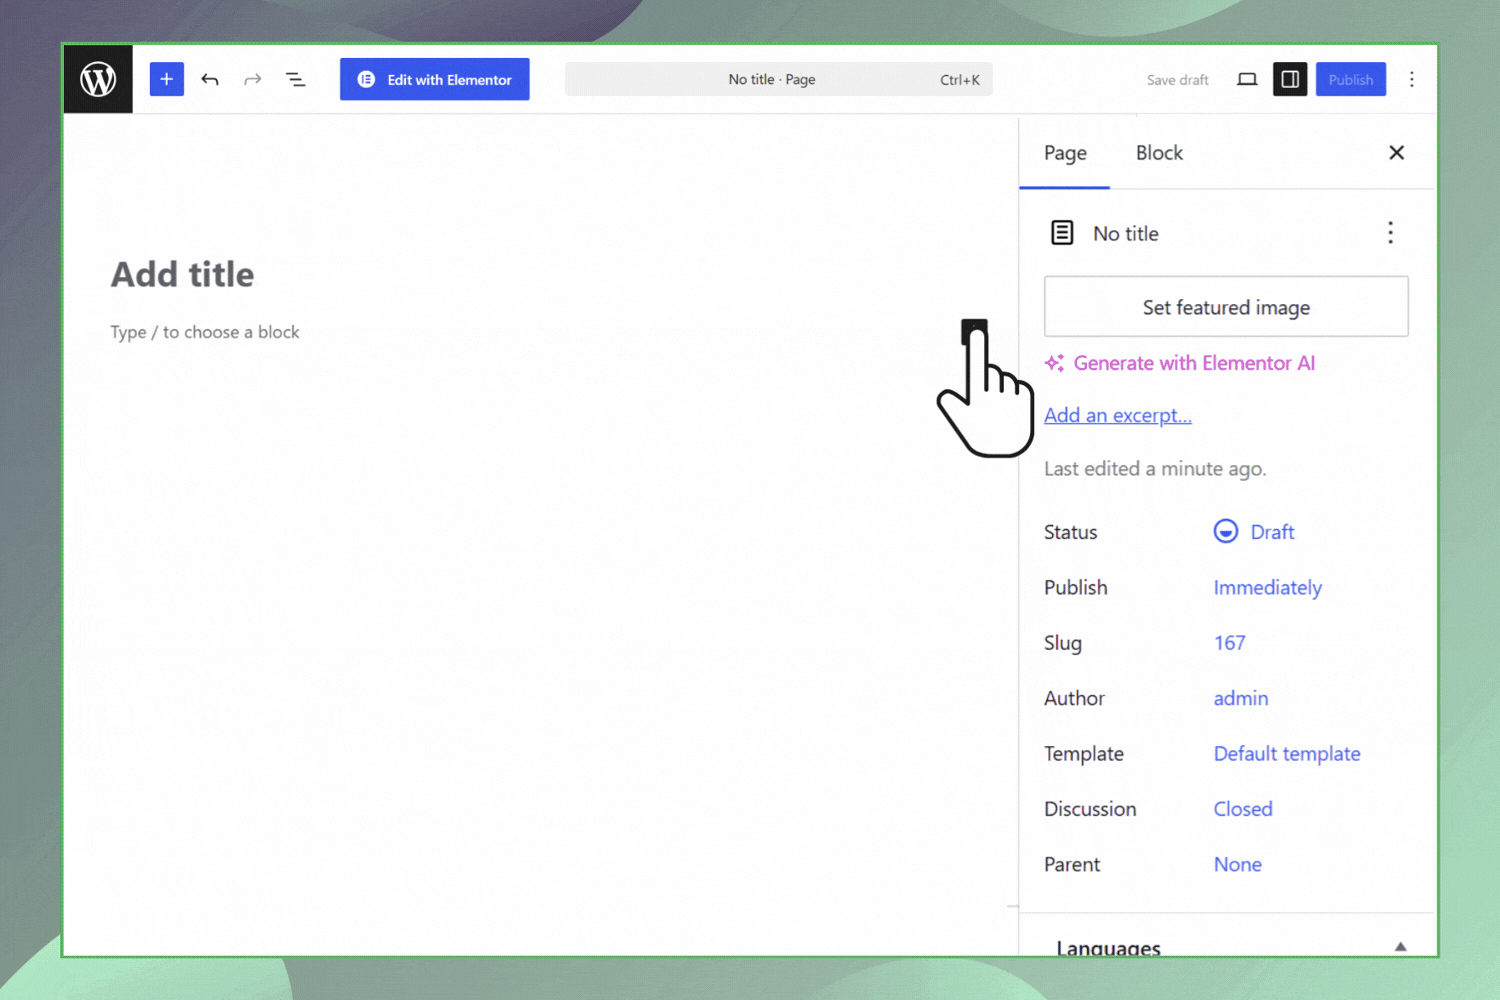
Task: Open the block inserter plus button
Action: tap(167, 79)
